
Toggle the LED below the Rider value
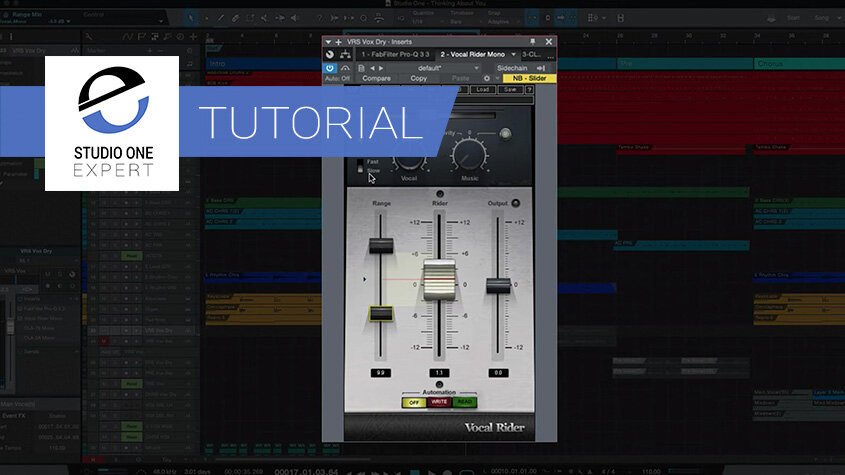(x=439, y=384)
